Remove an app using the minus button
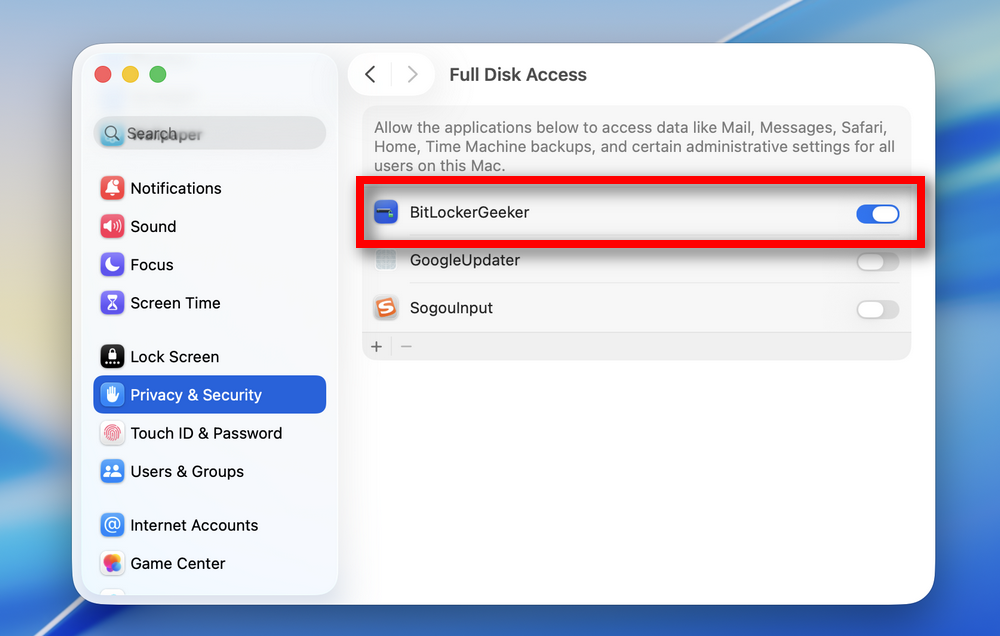Screen dimensions: 1000x636 pos(406,346)
